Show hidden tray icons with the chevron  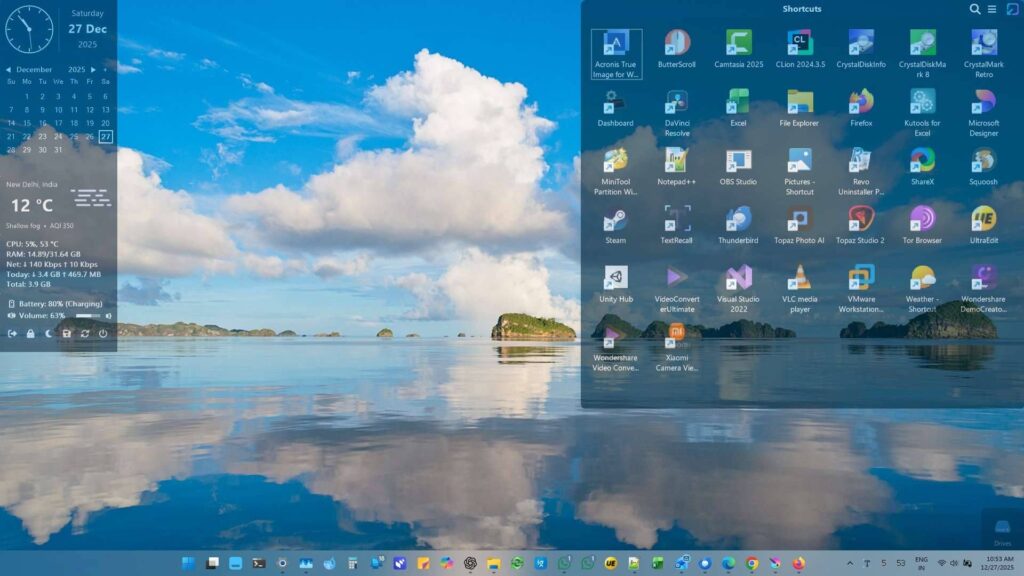pos(851,562)
